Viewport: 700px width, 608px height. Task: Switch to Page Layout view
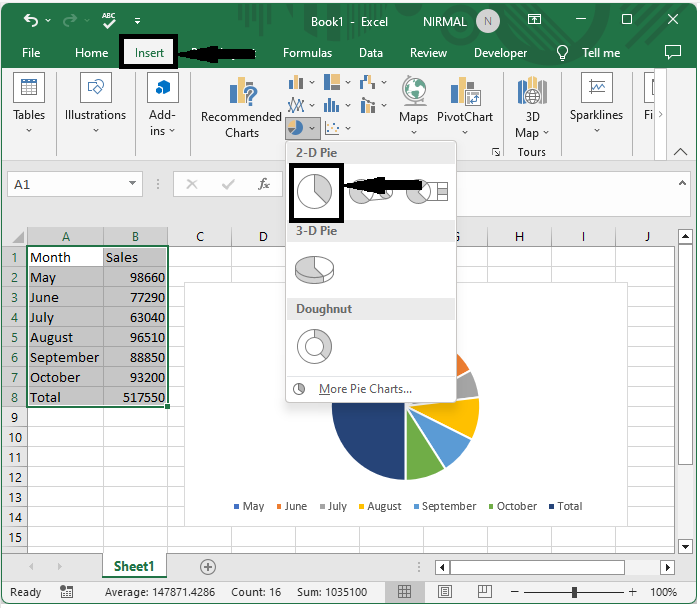click(445, 593)
